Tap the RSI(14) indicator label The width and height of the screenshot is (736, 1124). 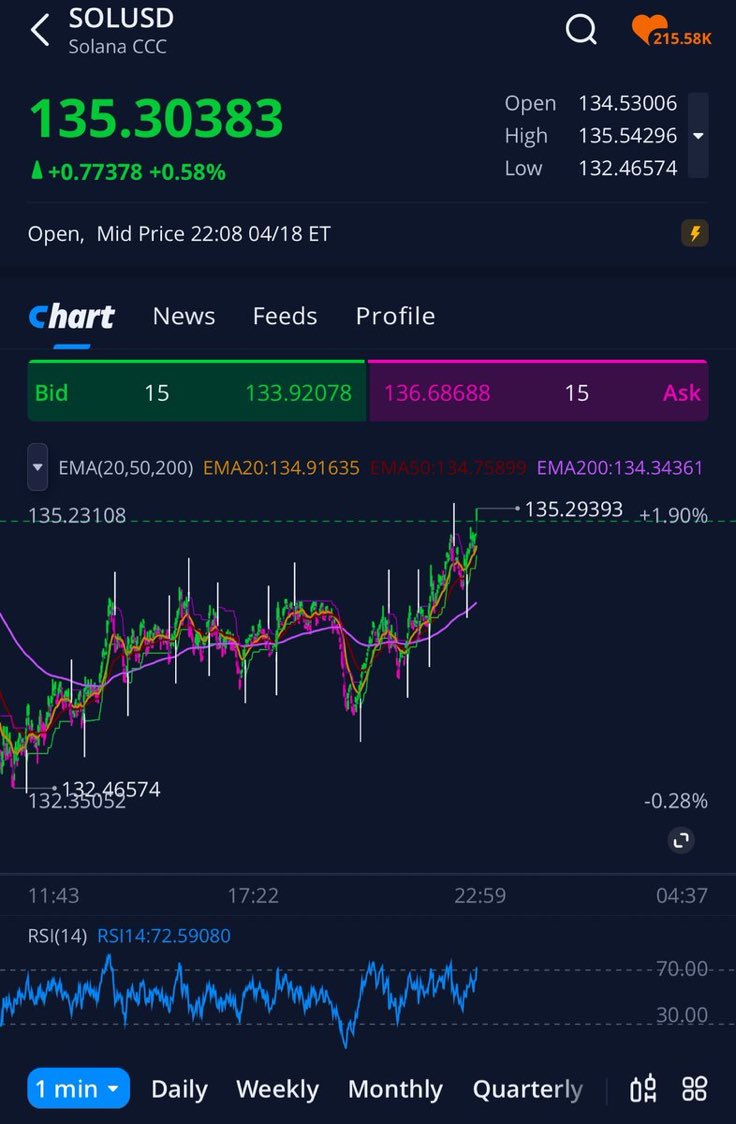57,935
